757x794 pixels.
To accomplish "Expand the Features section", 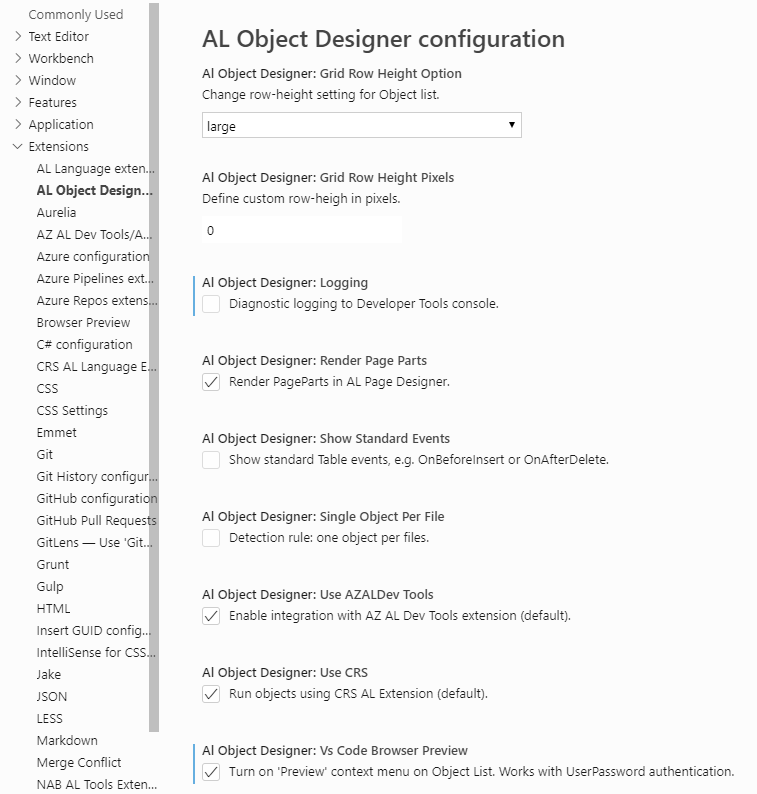I will 18,102.
